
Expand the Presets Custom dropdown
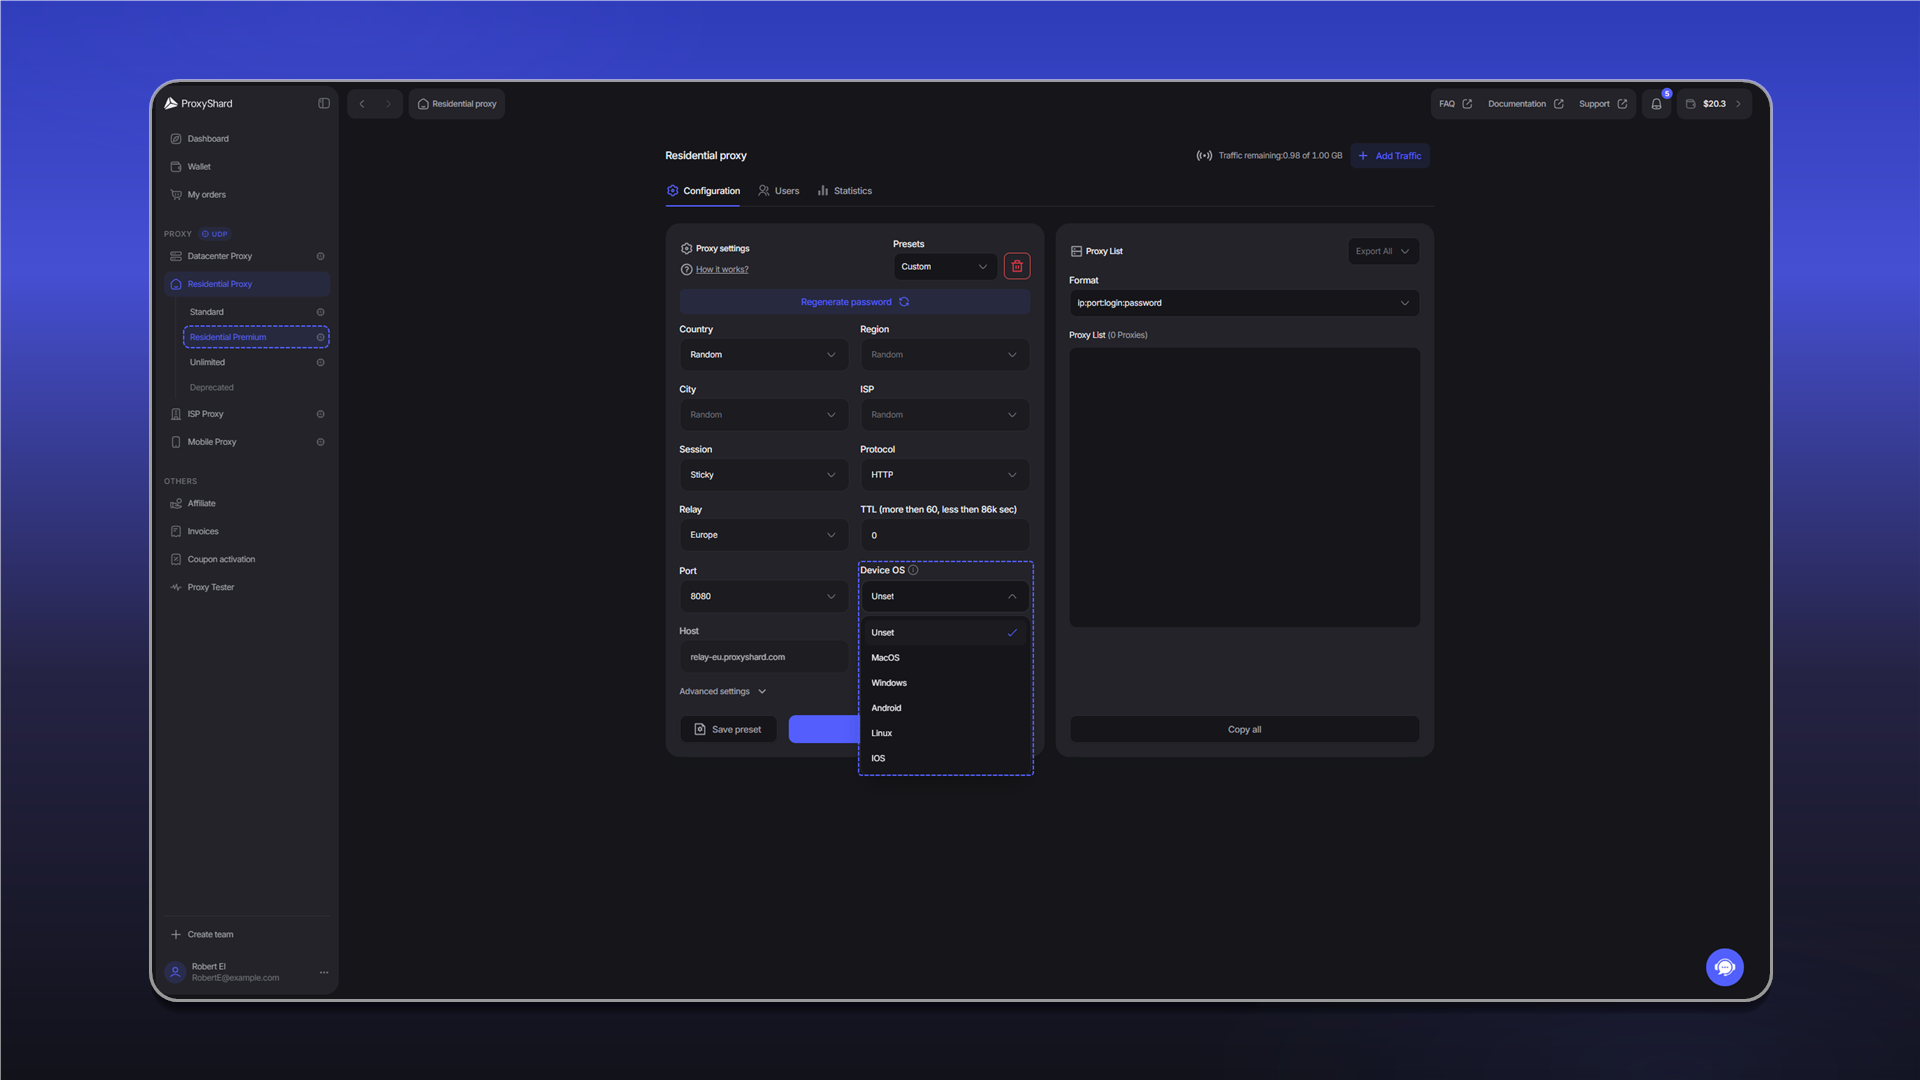(944, 266)
